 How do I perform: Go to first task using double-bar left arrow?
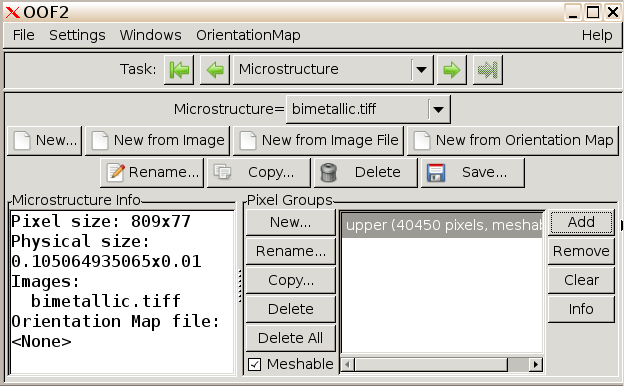click(179, 70)
